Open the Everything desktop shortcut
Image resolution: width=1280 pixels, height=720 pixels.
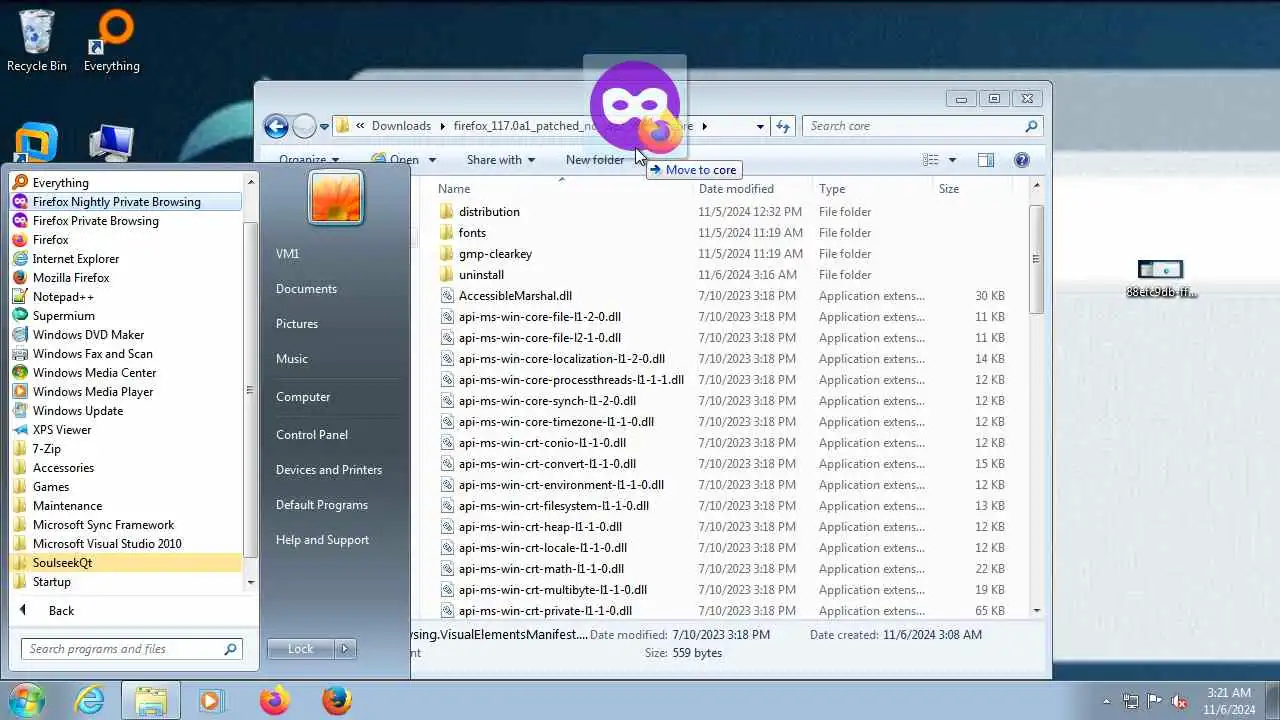coord(111,41)
